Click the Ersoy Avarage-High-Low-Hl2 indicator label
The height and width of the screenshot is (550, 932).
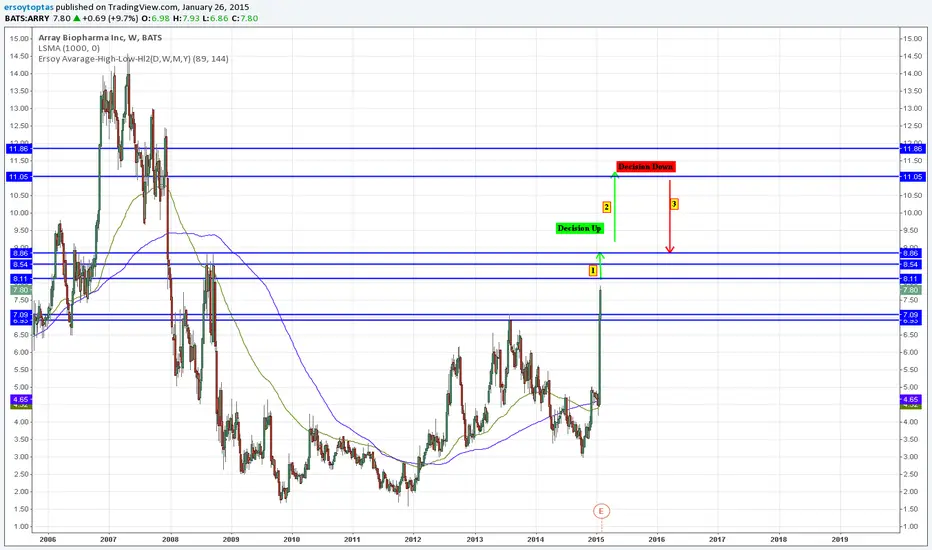[133, 59]
